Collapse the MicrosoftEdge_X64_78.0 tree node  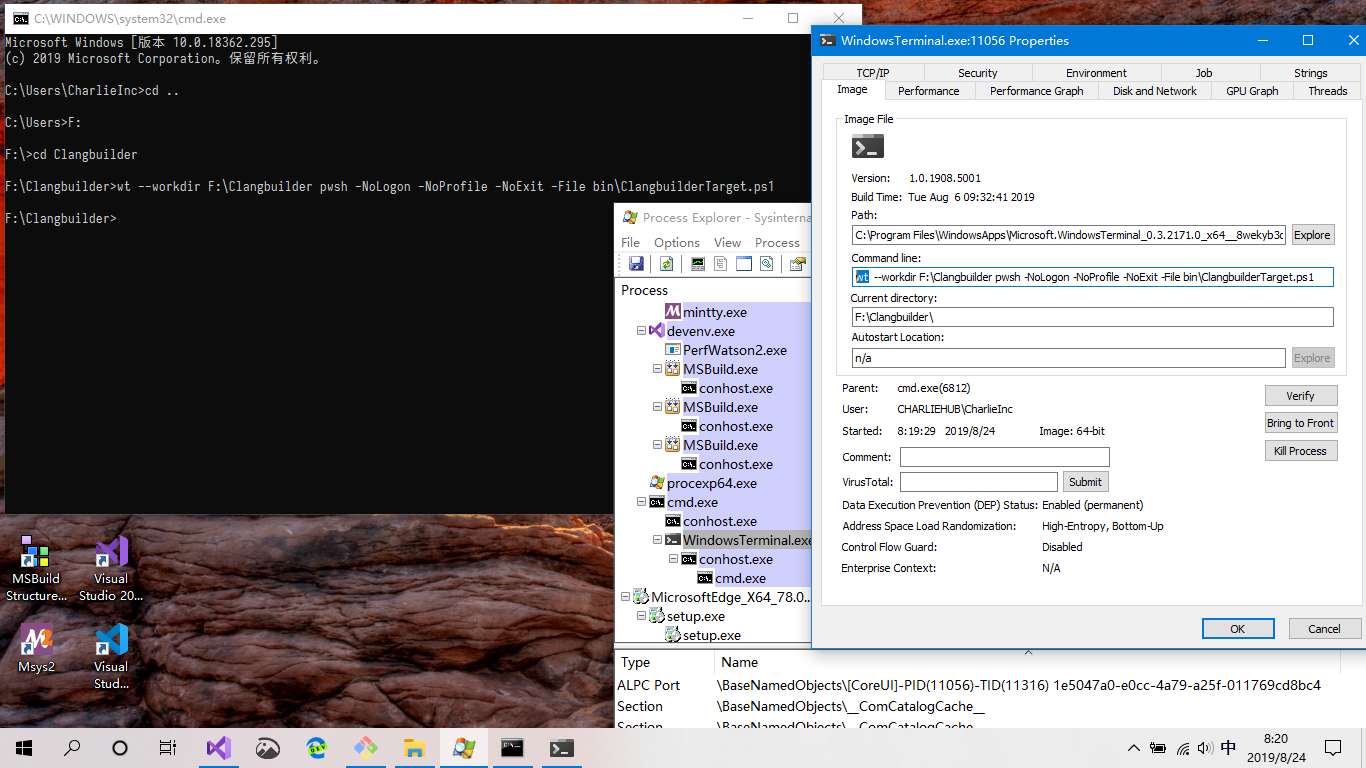625,597
